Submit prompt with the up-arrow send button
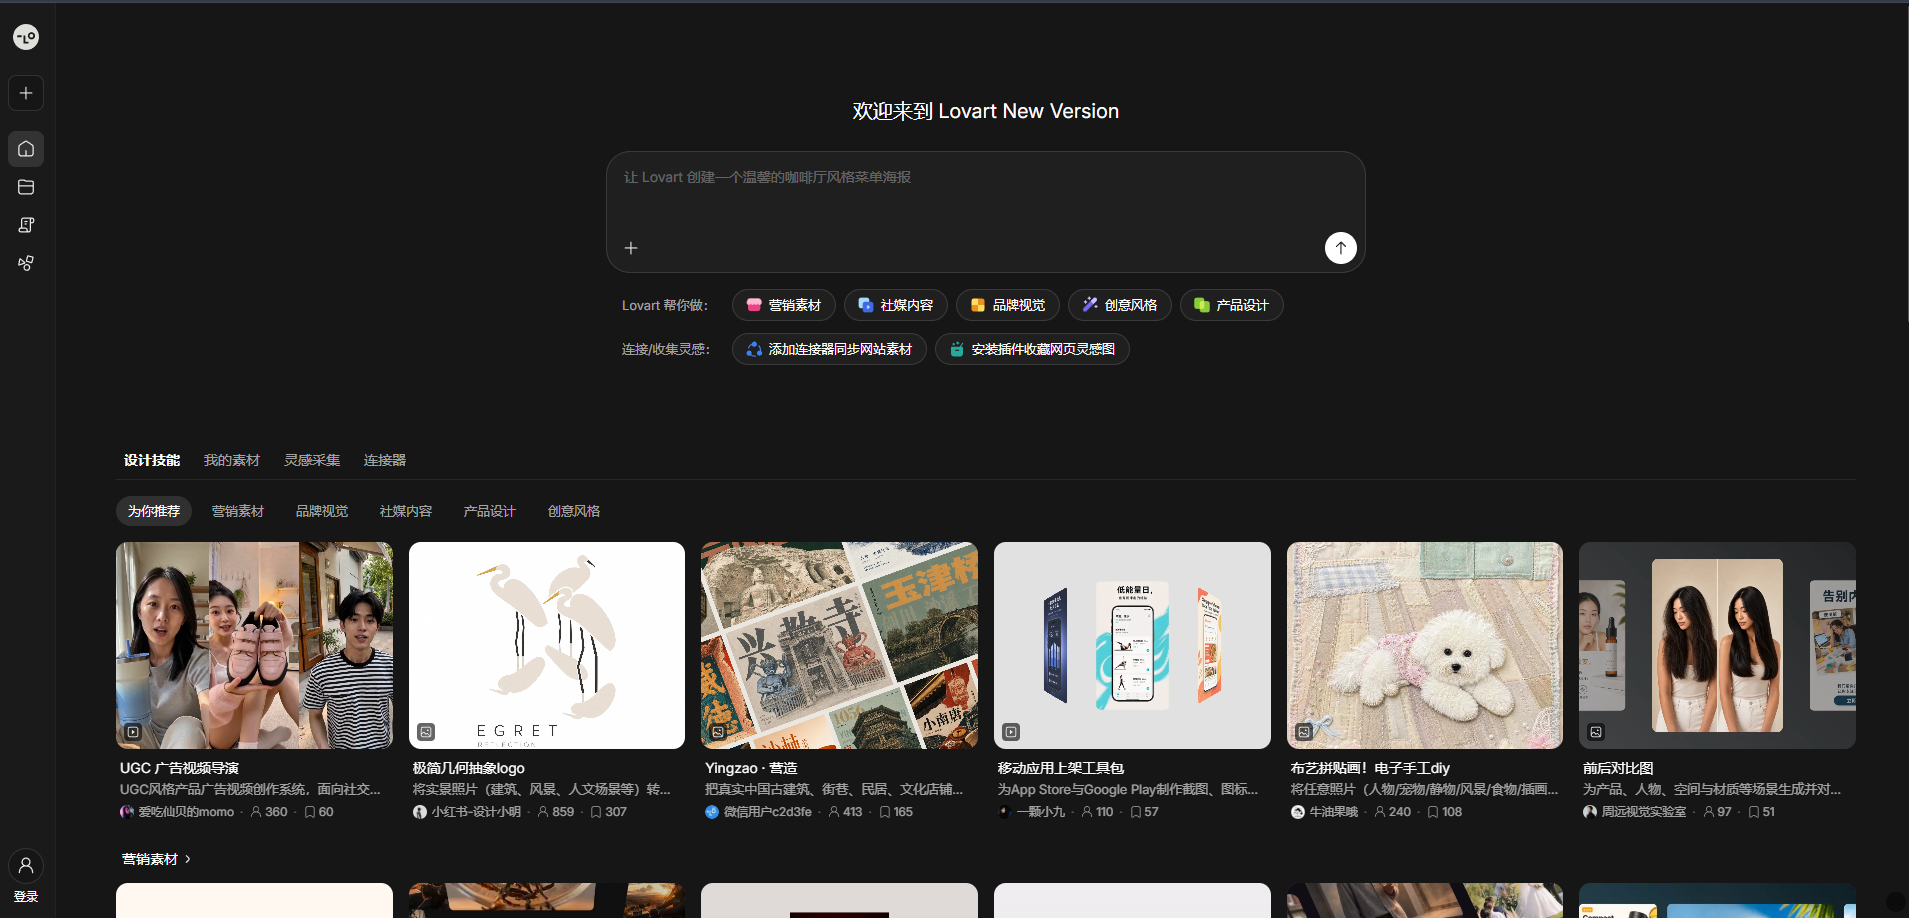Screen dimensions: 1909x918 tap(1341, 248)
